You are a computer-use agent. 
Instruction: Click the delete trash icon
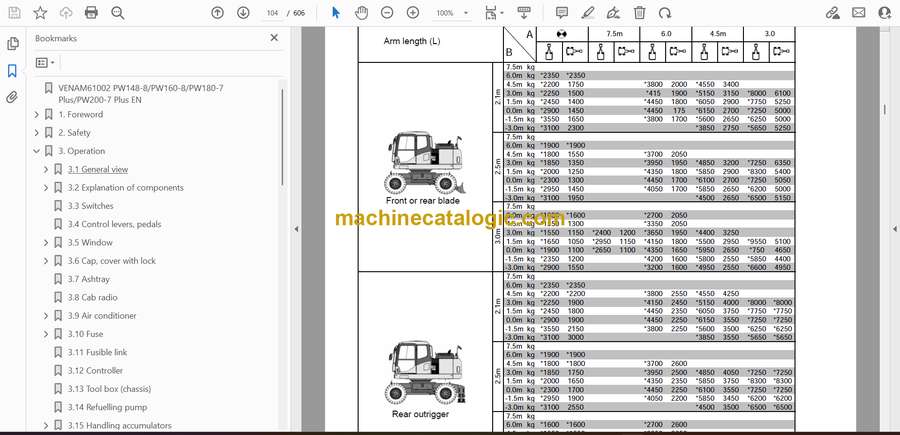639,13
